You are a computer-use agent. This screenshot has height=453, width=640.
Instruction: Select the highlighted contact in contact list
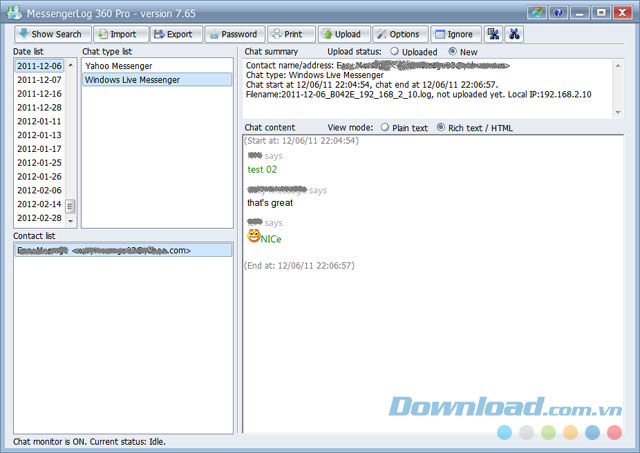123,251
